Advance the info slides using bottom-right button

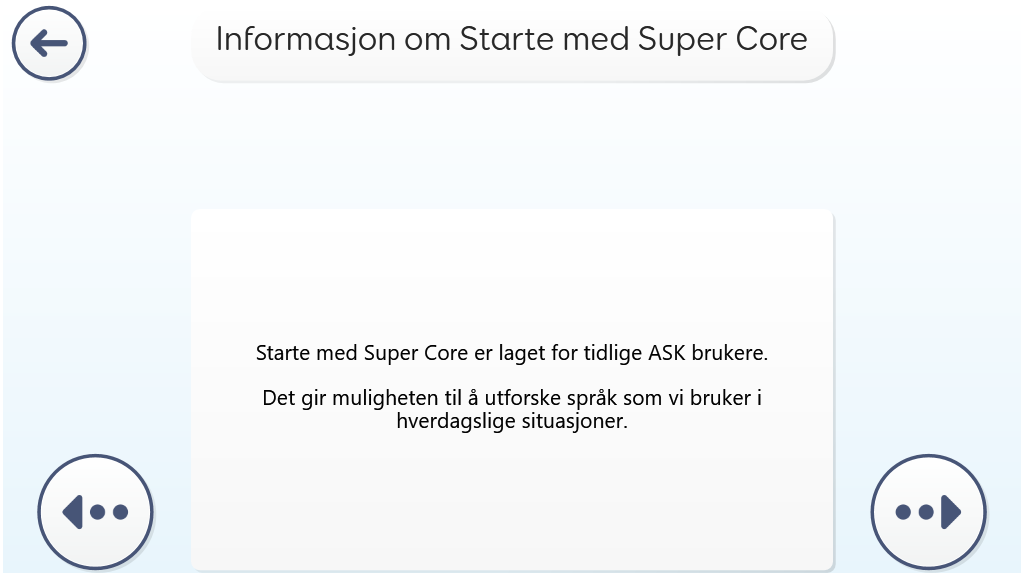pyautogui.click(x=928, y=511)
